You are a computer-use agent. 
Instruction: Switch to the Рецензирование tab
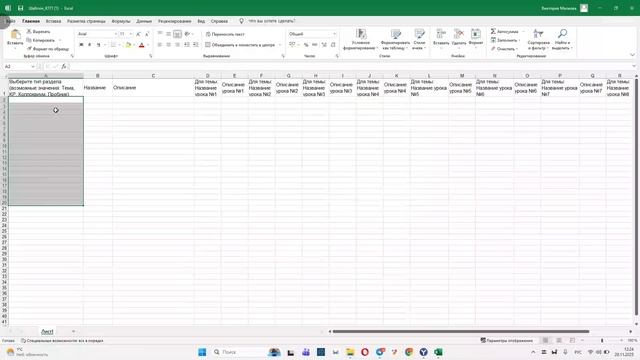(175, 21)
